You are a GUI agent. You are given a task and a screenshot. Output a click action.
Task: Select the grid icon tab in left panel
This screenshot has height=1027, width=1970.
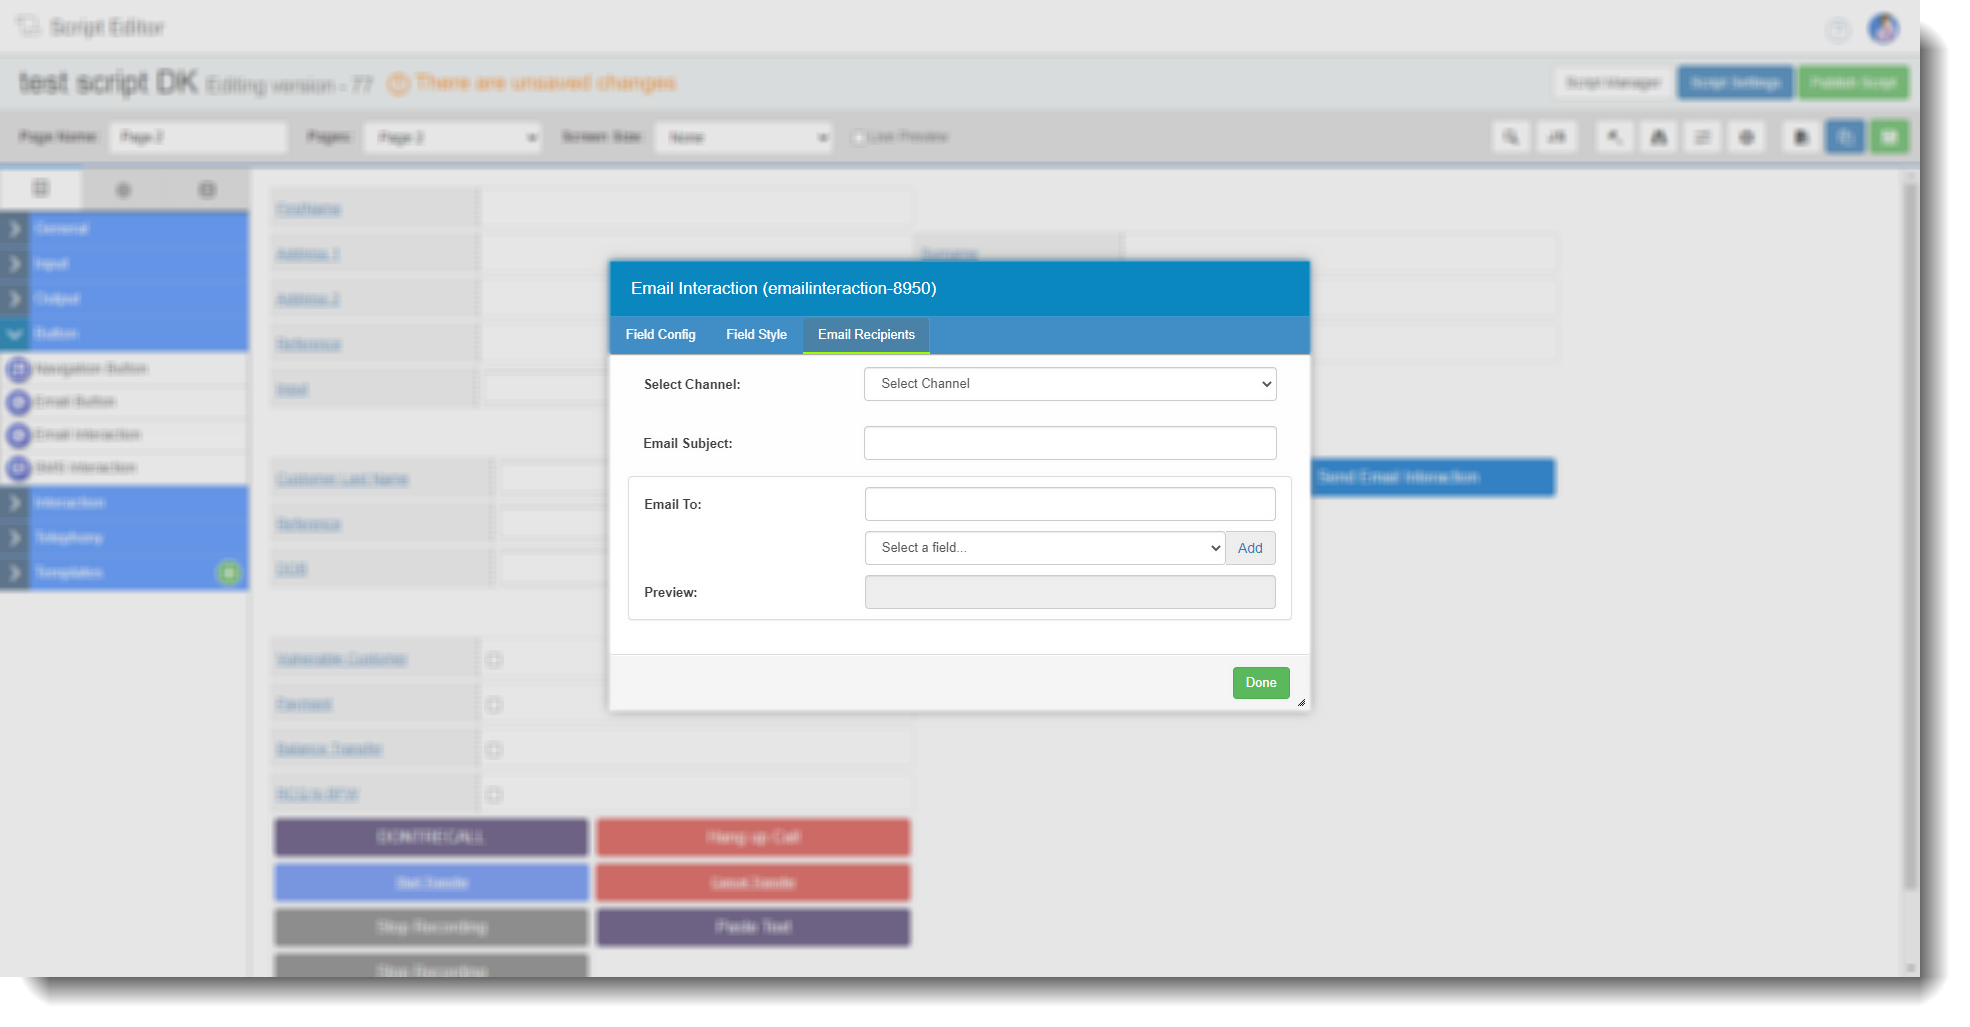pyautogui.click(x=41, y=188)
